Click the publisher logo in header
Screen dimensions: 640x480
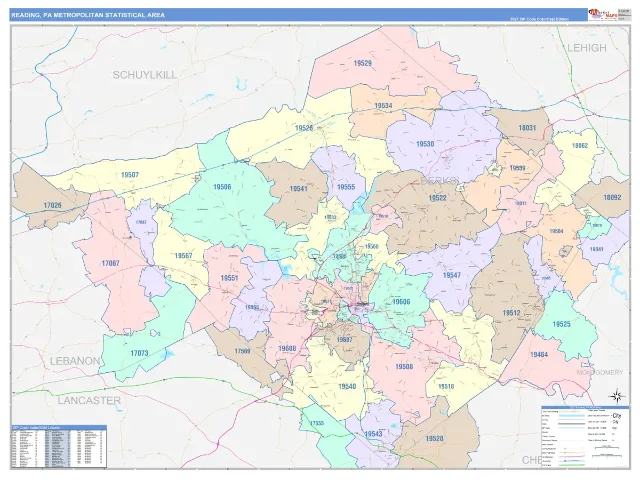click(602, 14)
